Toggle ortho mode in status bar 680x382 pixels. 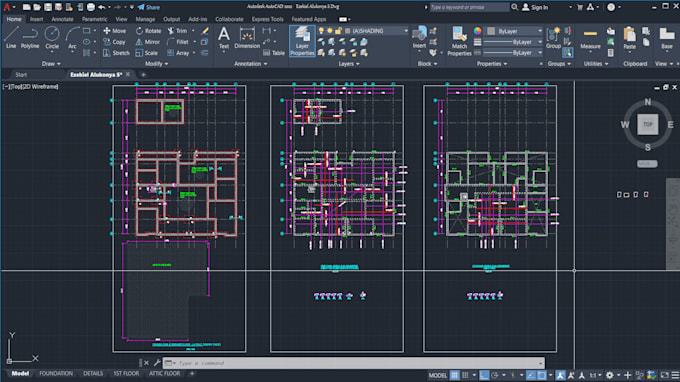(484, 375)
